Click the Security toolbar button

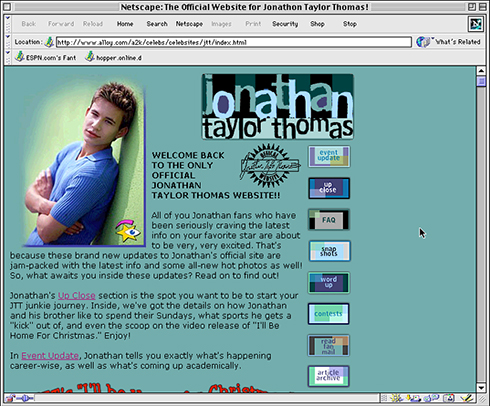tap(285, 24)
